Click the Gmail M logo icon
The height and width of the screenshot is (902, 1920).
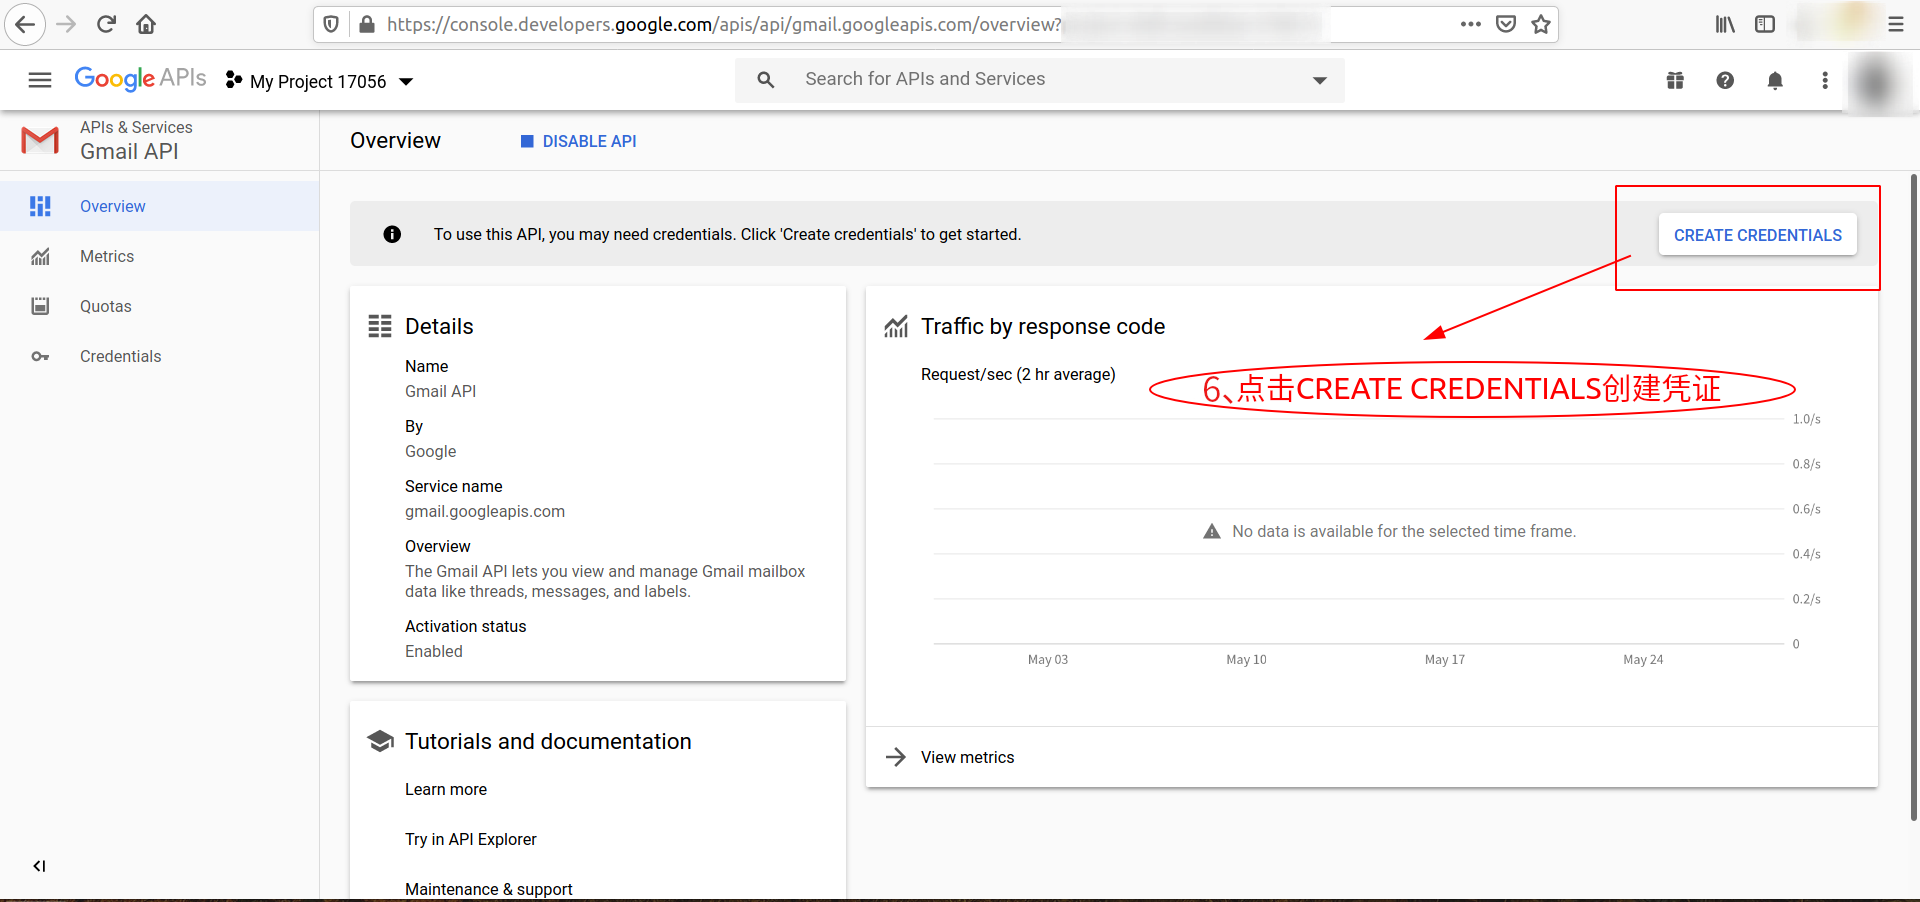pyautogui.click(x=40, y=140)
